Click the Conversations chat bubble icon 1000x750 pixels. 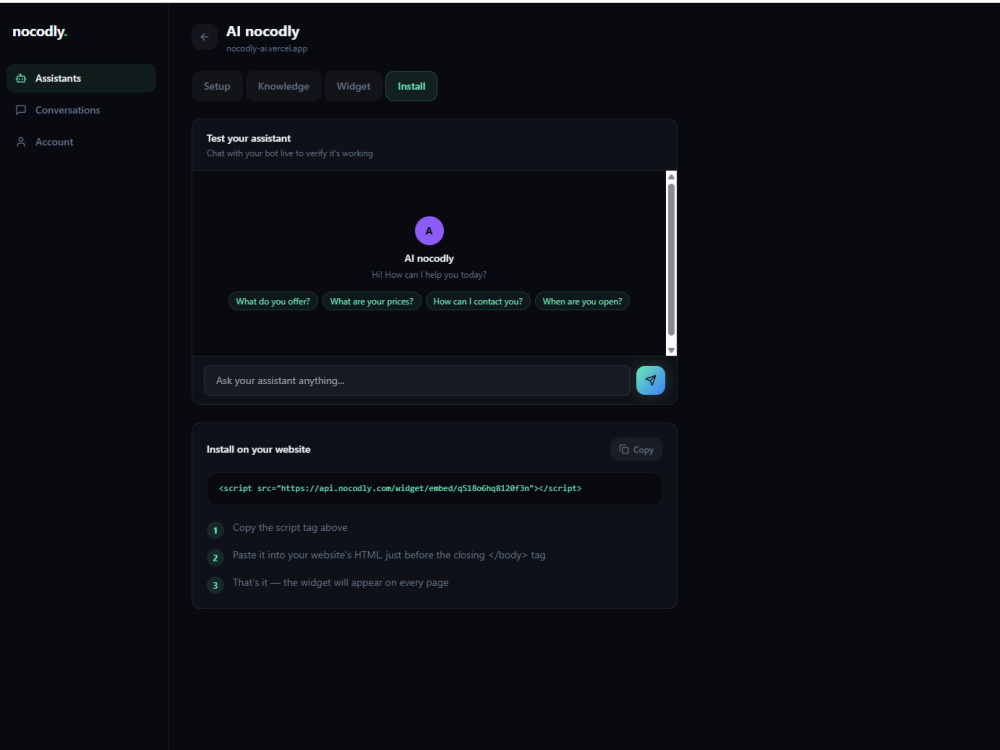click(21, 110)
